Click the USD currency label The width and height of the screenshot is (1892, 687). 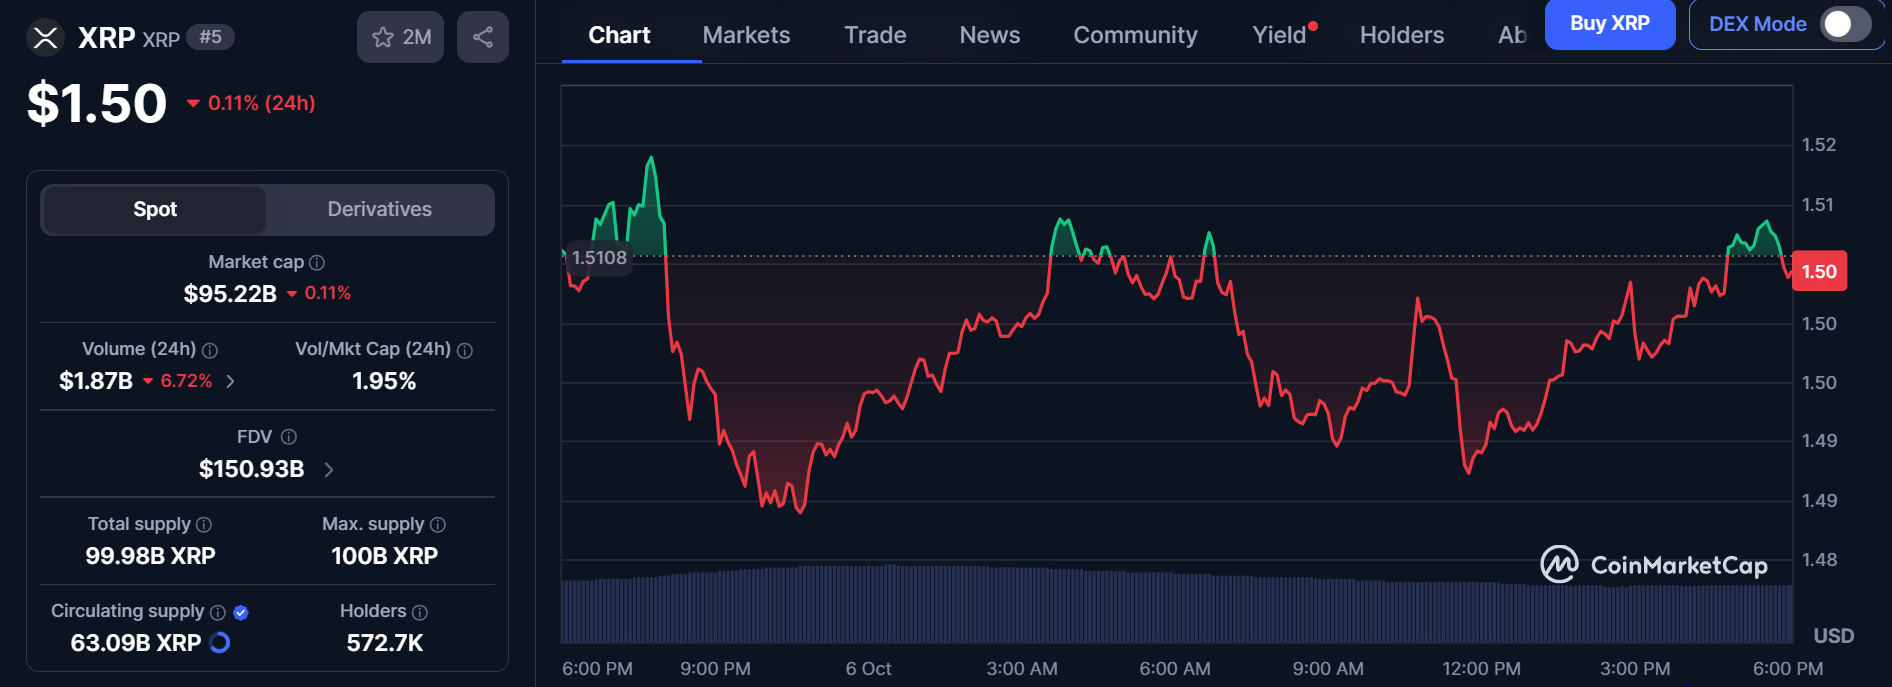1833,636
